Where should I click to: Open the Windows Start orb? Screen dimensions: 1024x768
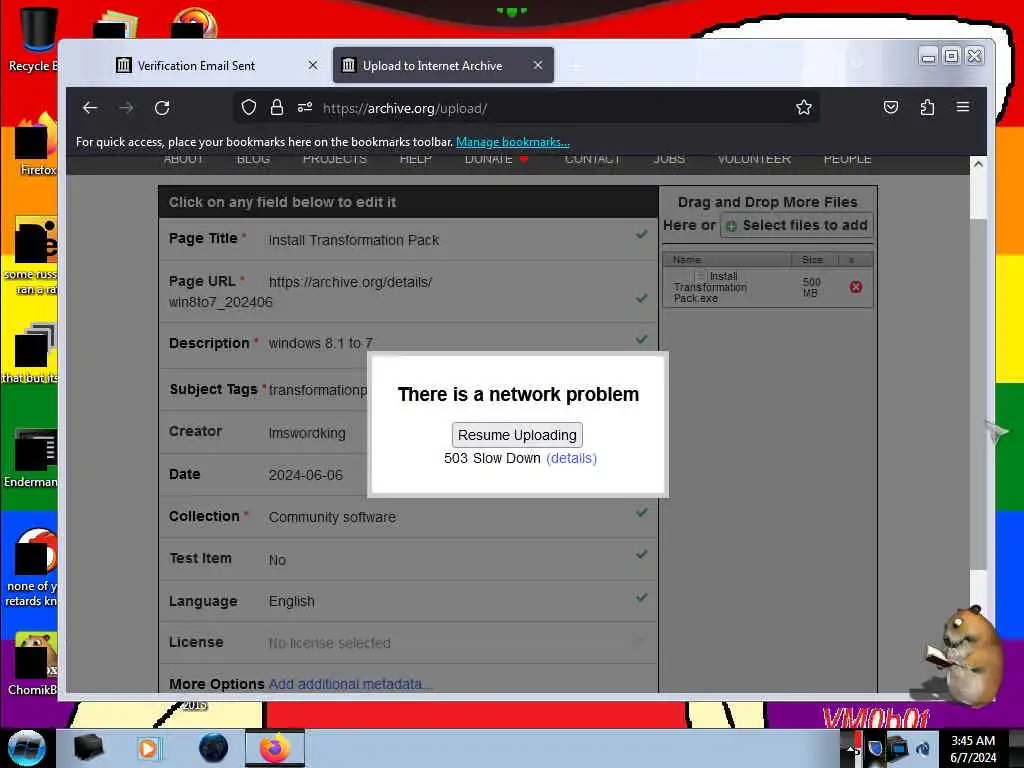point(26,748)
